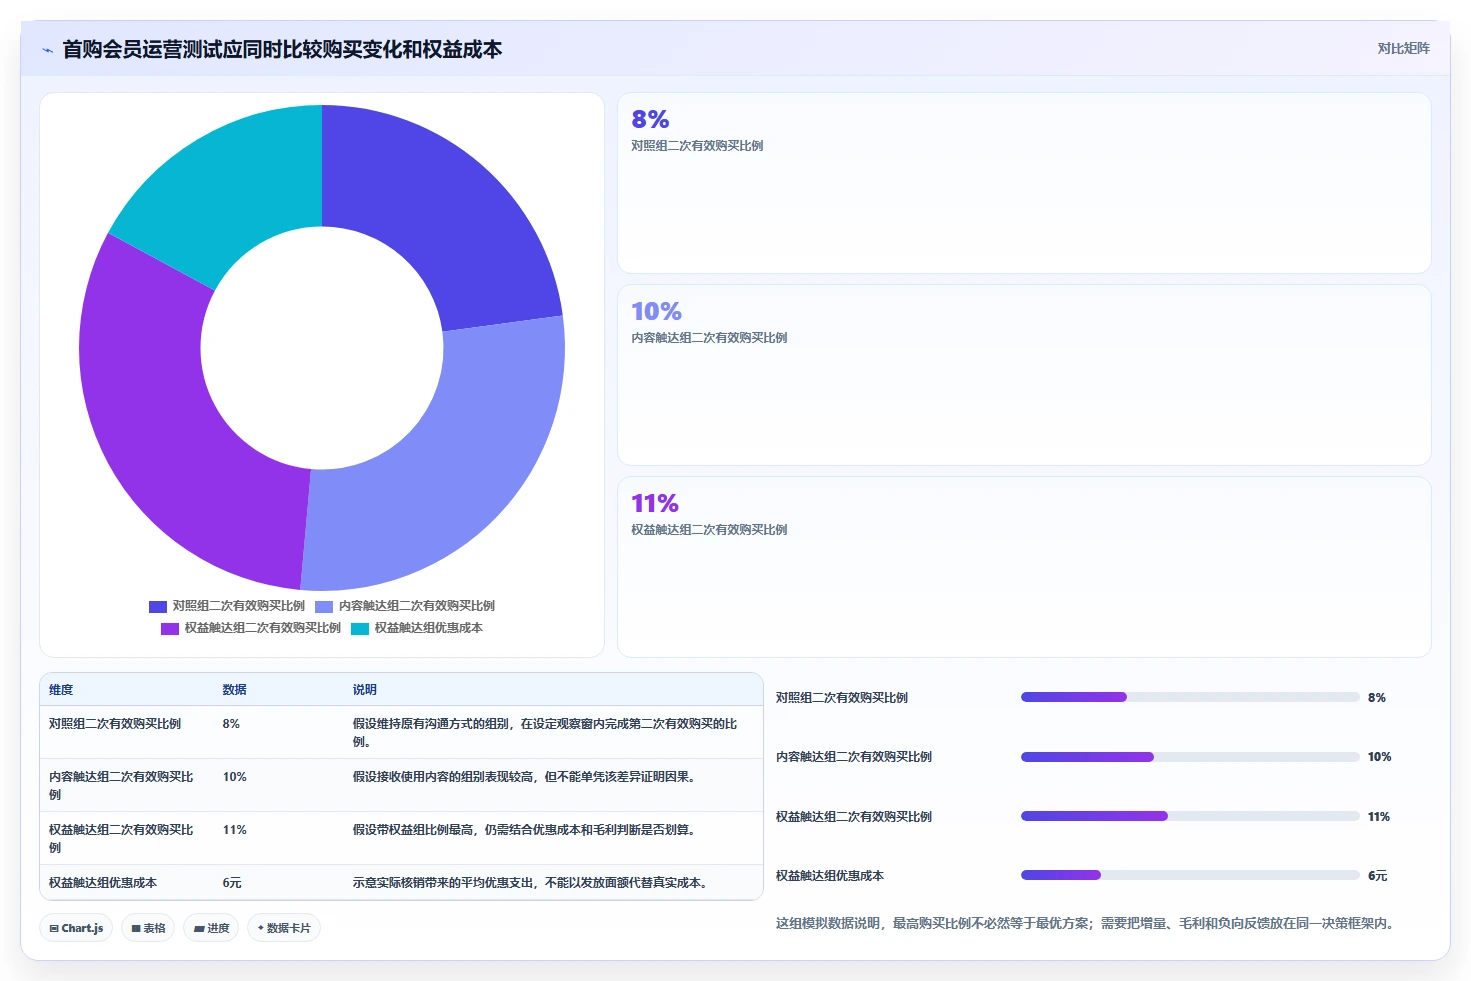
Task: Click the 8% progress bar for 对照组
Action: [1190, 697]
